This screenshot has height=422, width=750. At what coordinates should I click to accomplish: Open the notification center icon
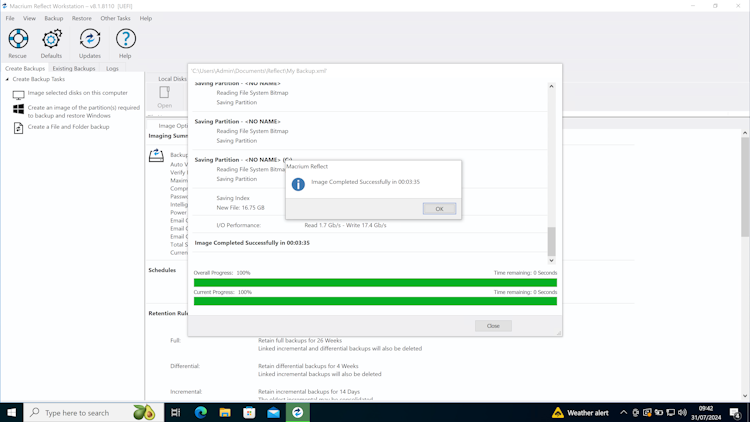click(736, 412)
